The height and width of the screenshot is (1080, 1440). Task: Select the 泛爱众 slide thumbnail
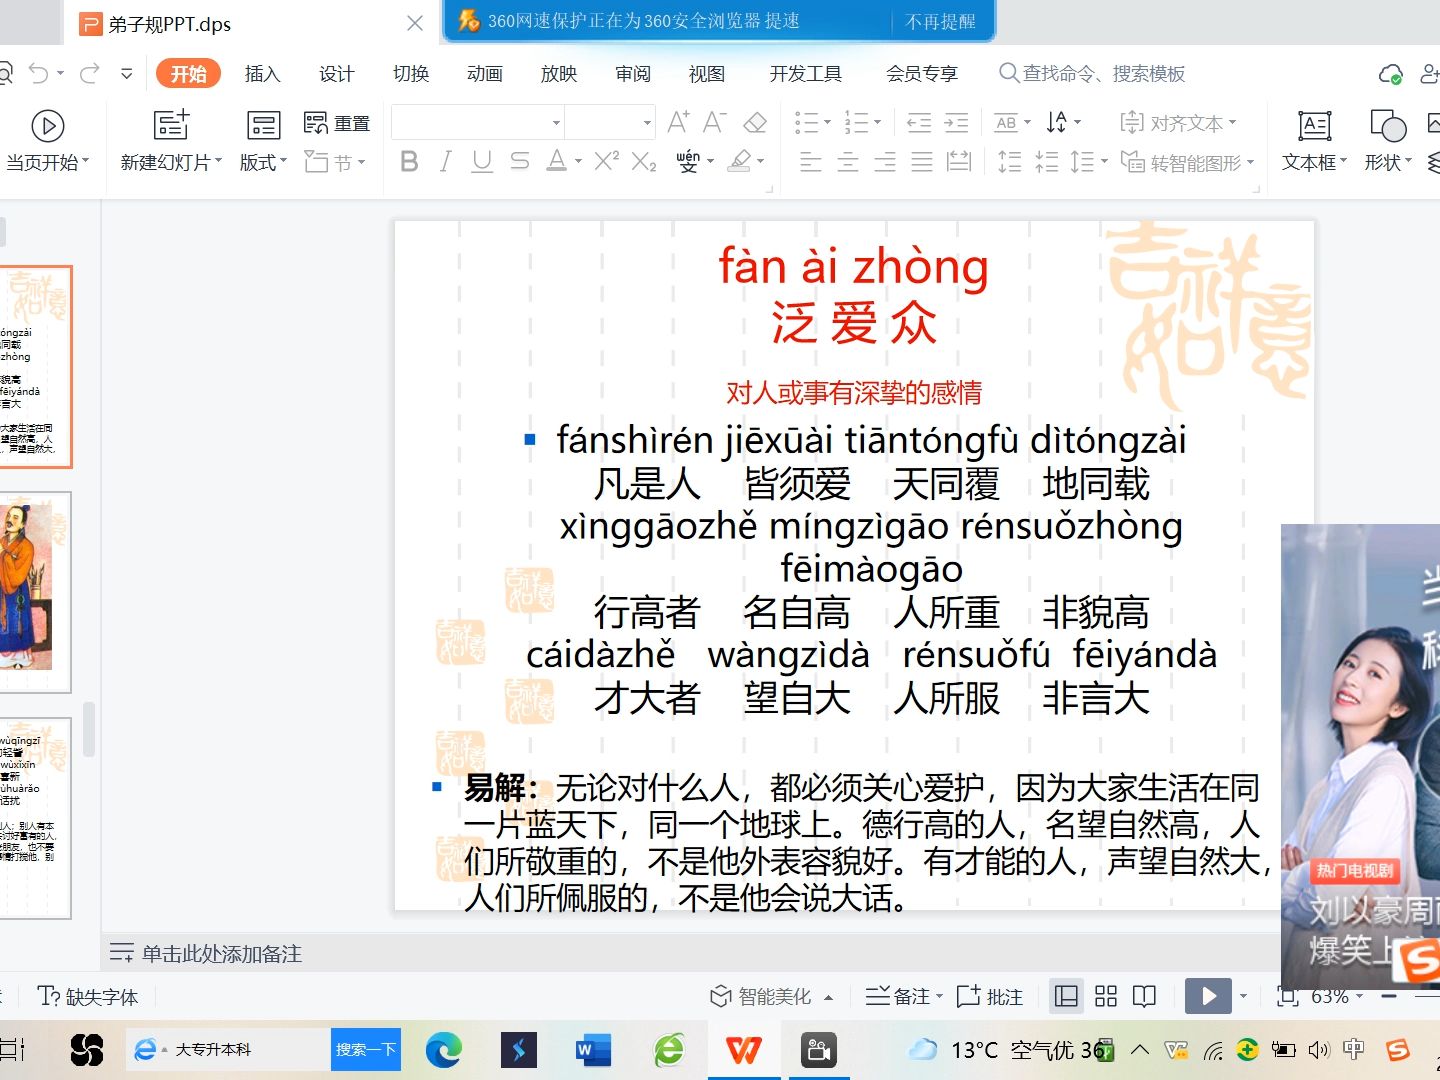pos(35,367)
